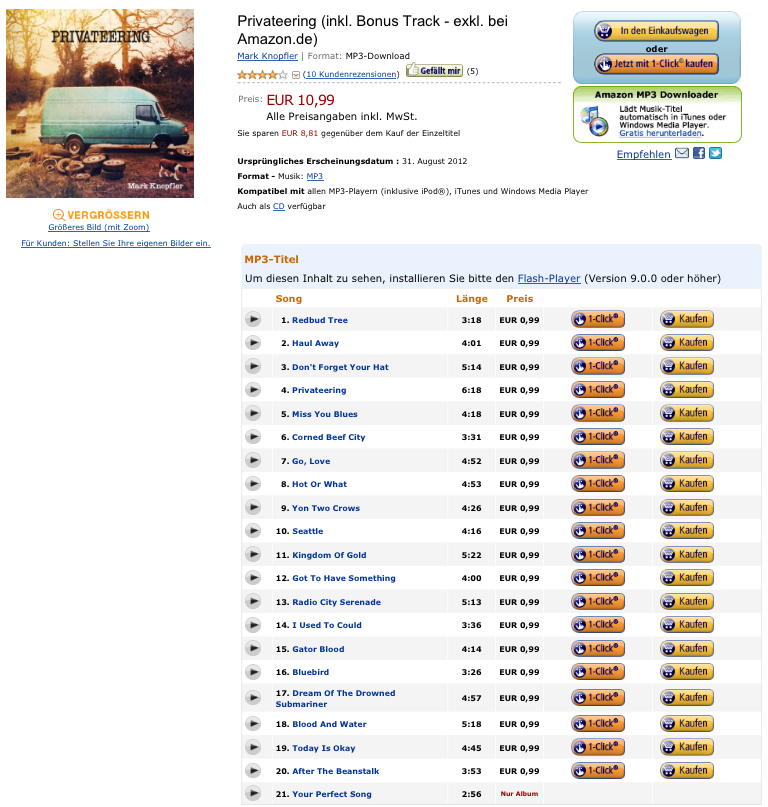Share album on Twitter icon

(715, 153)
